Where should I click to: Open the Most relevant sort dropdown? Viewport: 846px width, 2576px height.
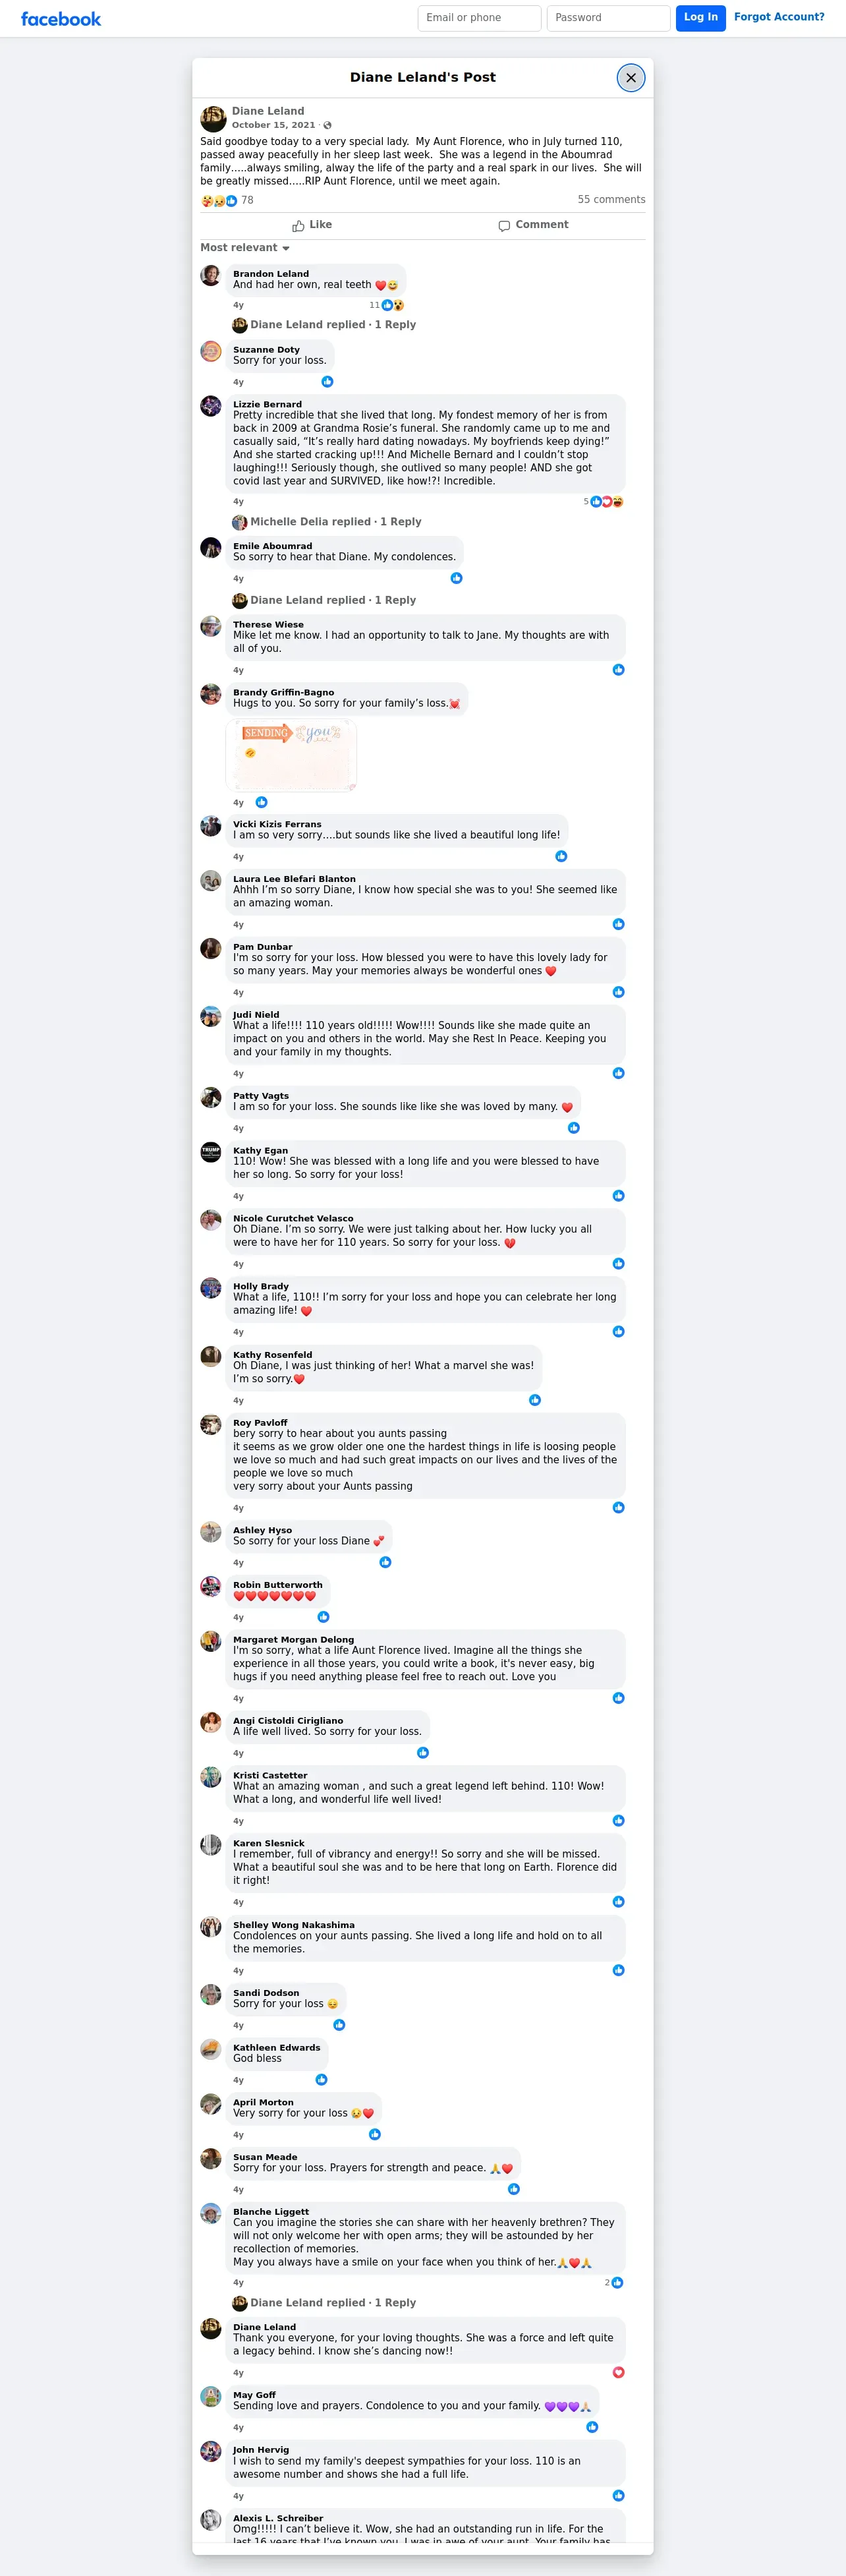pos(245,248)
